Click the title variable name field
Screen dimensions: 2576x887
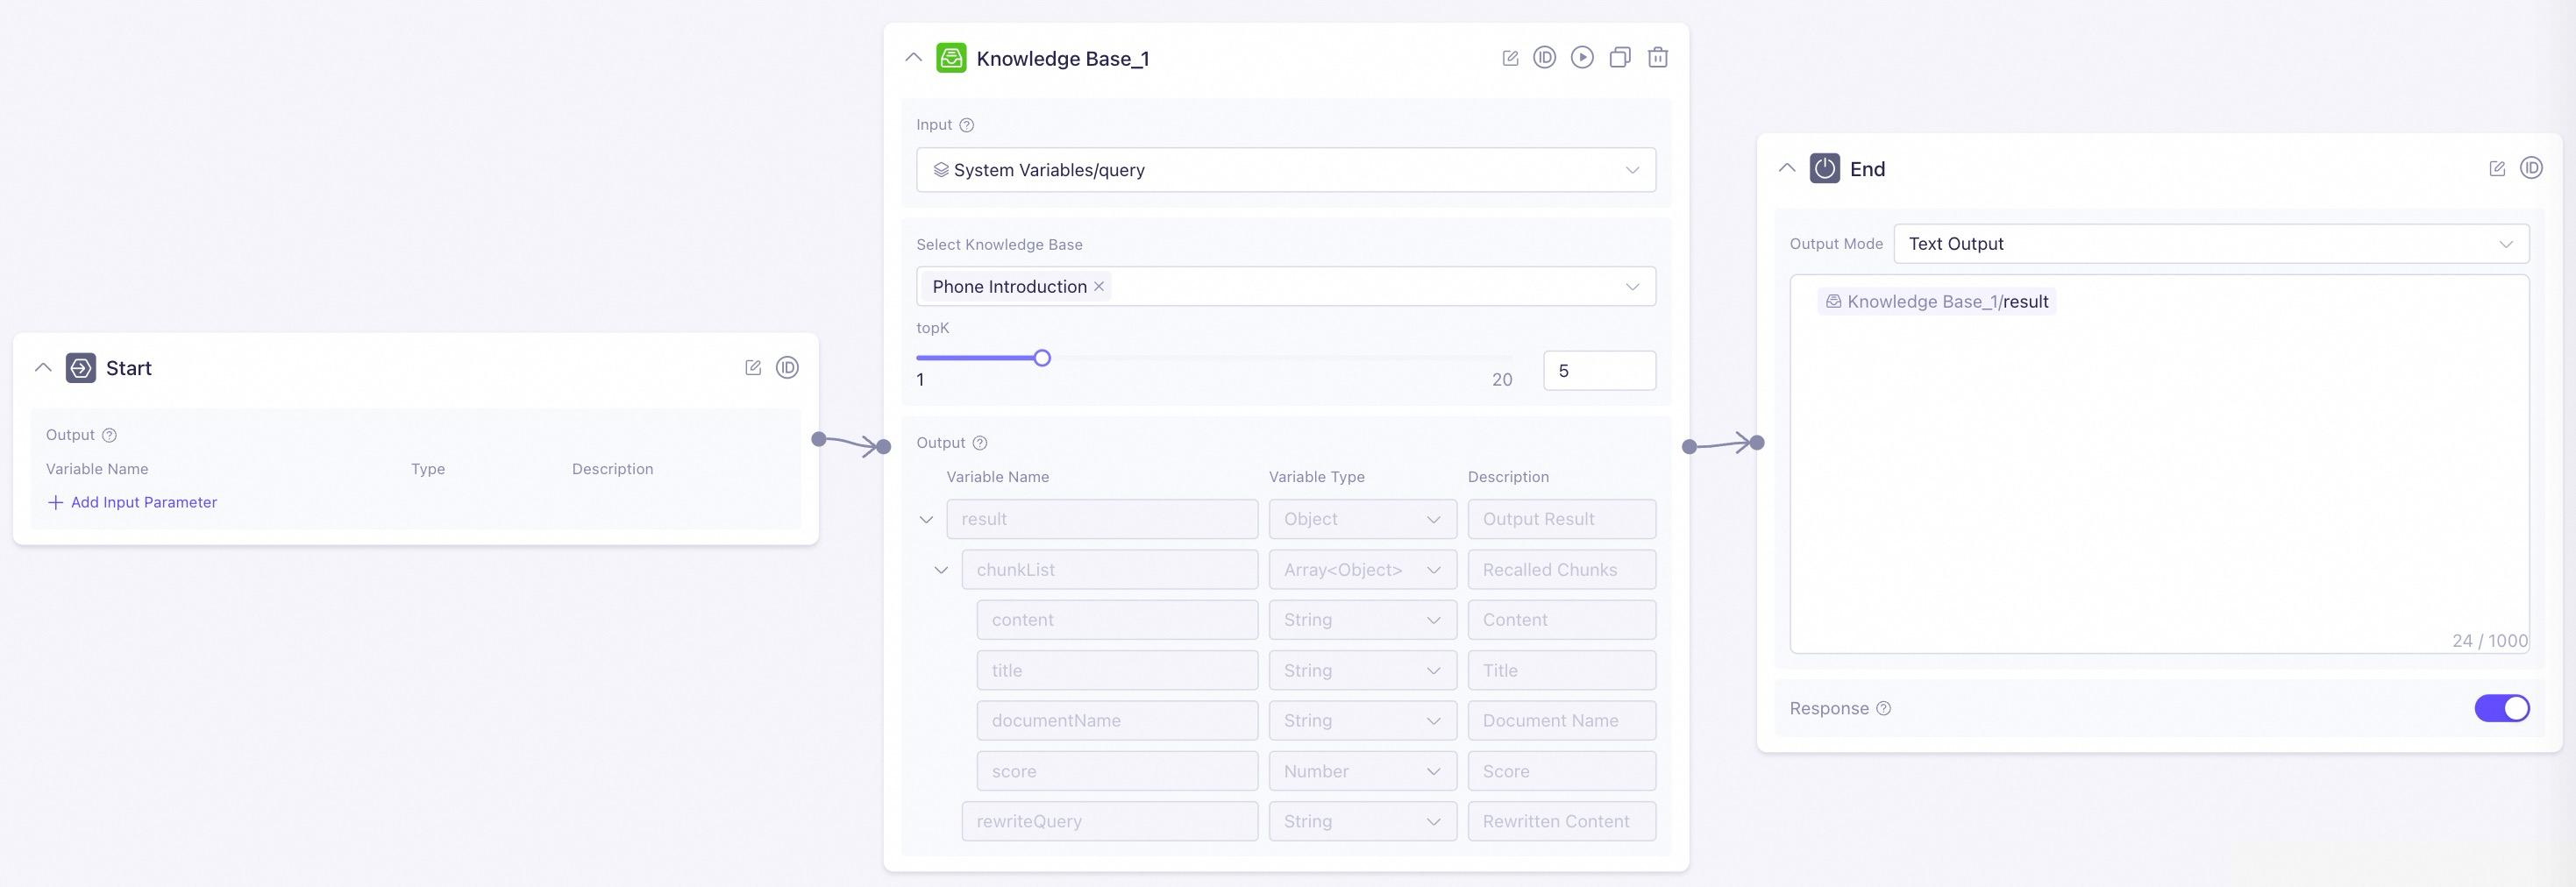[1117, 670]
